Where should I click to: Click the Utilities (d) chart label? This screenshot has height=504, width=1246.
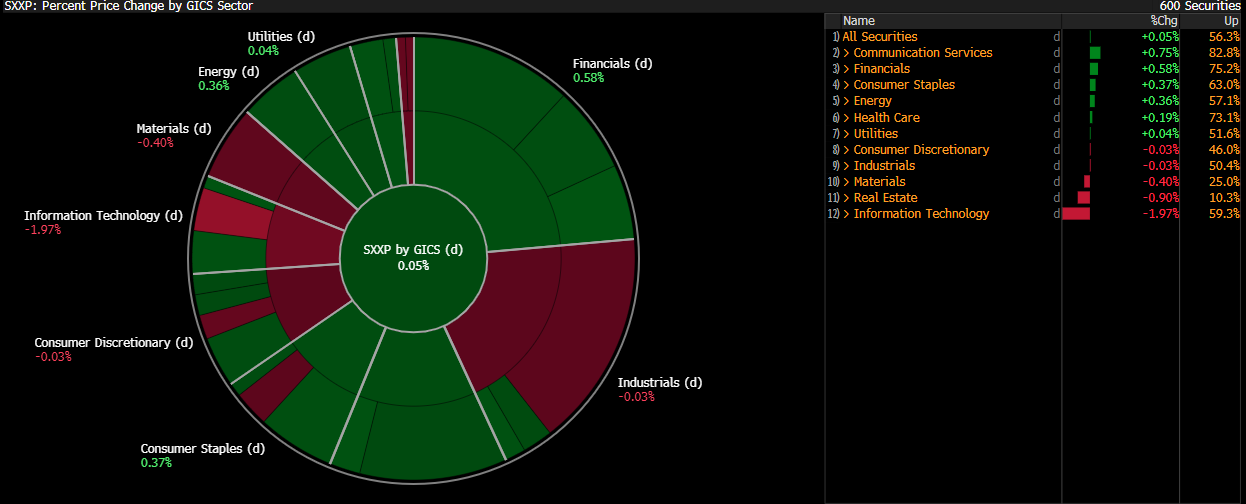click(281, 37)
